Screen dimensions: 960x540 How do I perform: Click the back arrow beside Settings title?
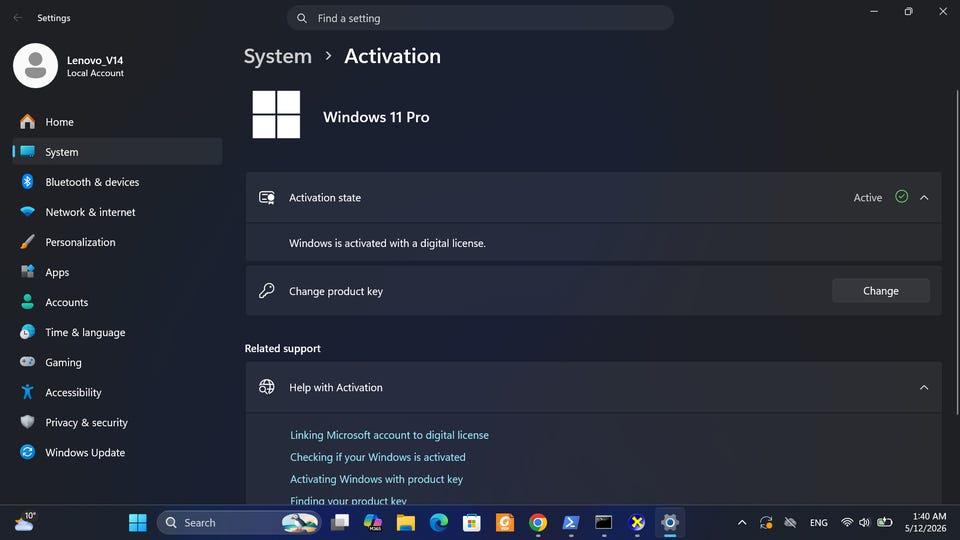coord(18,18)
